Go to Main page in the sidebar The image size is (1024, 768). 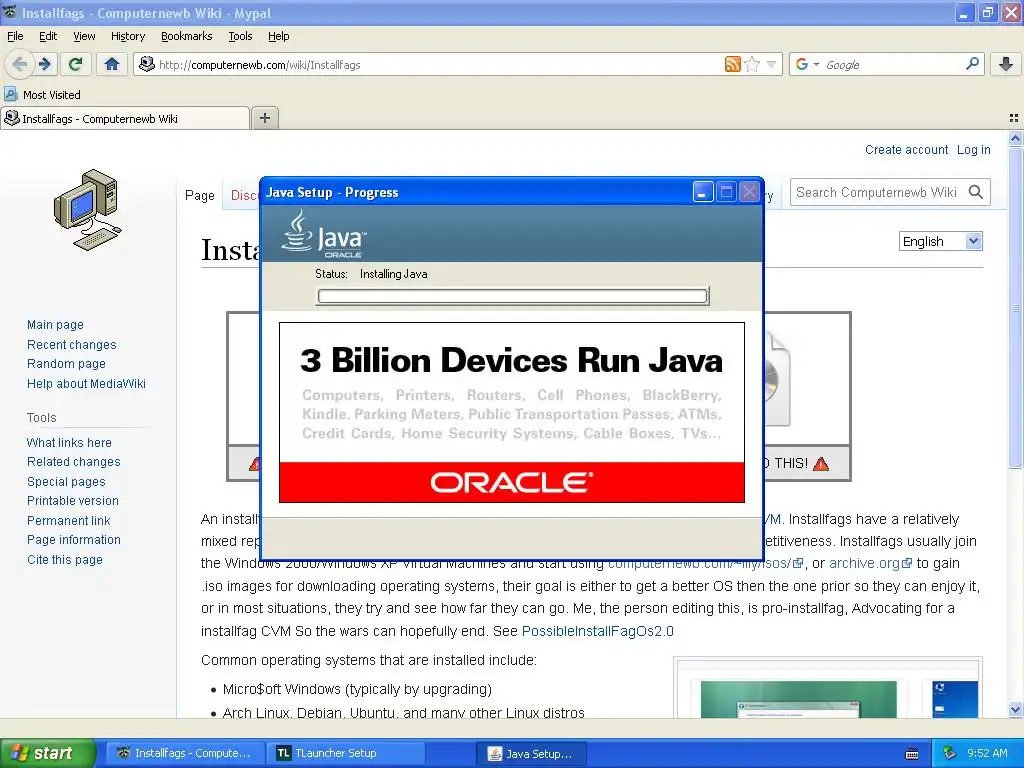[55, 325]
